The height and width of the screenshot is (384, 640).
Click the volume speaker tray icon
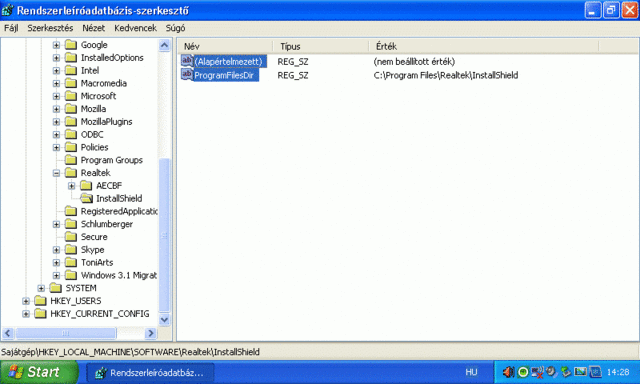508,372
